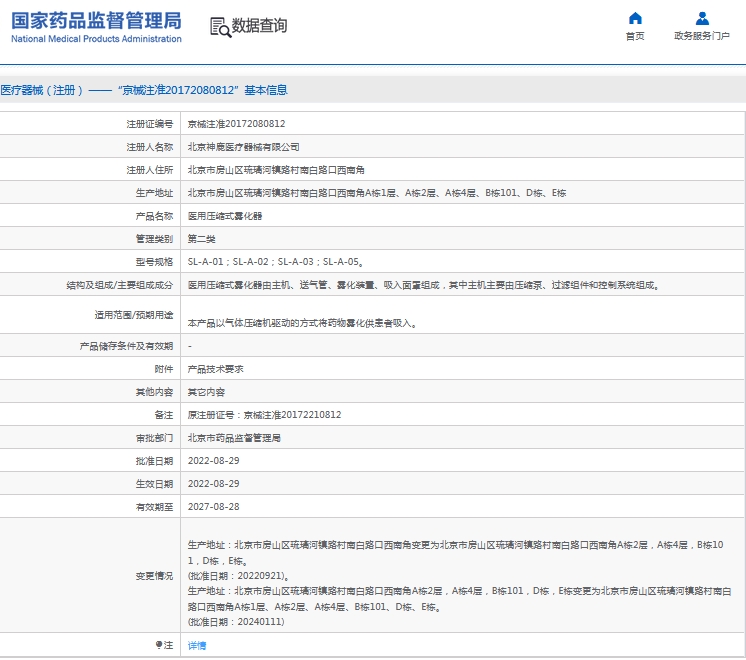Viewport: 746px width, 660px height.
Task: Click the 批准日期 value 2022-08-29
Action: [214, 461]
